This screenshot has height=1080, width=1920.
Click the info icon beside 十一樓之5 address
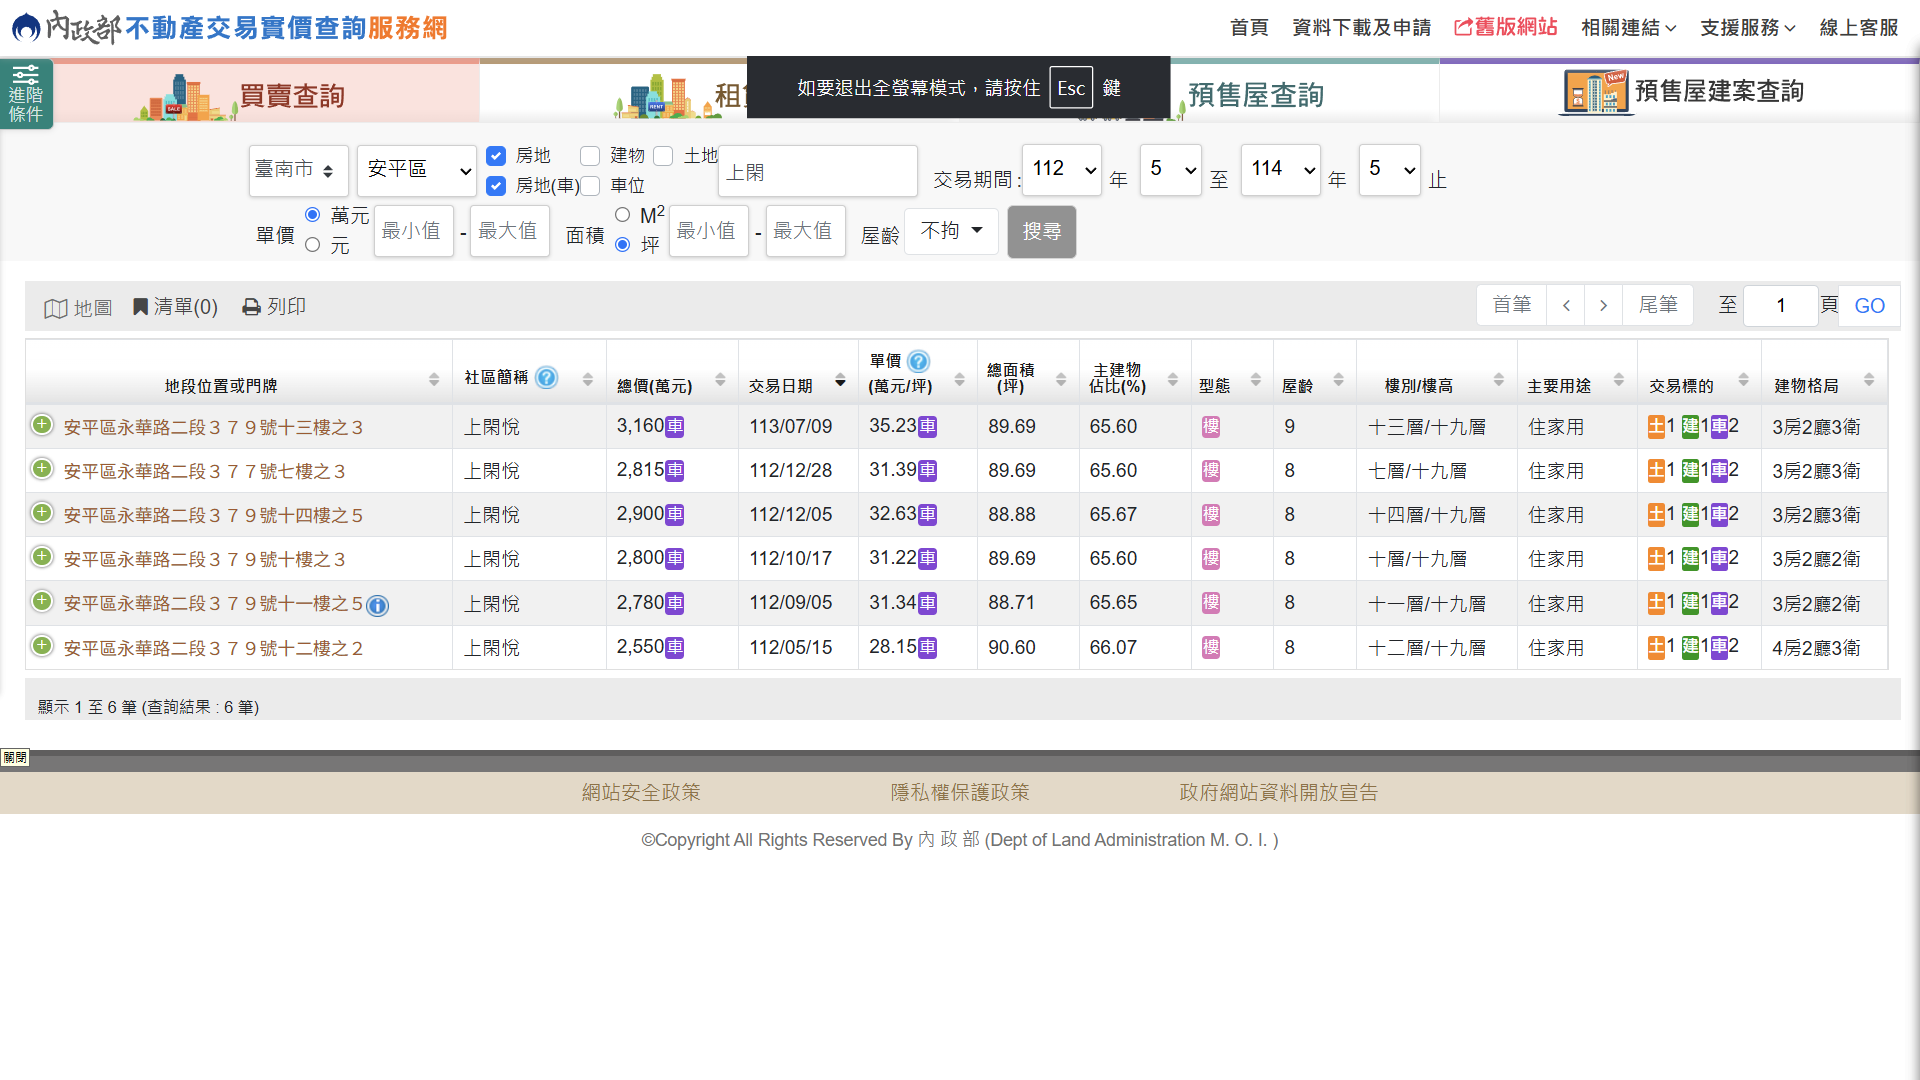[x=377, y=605]
